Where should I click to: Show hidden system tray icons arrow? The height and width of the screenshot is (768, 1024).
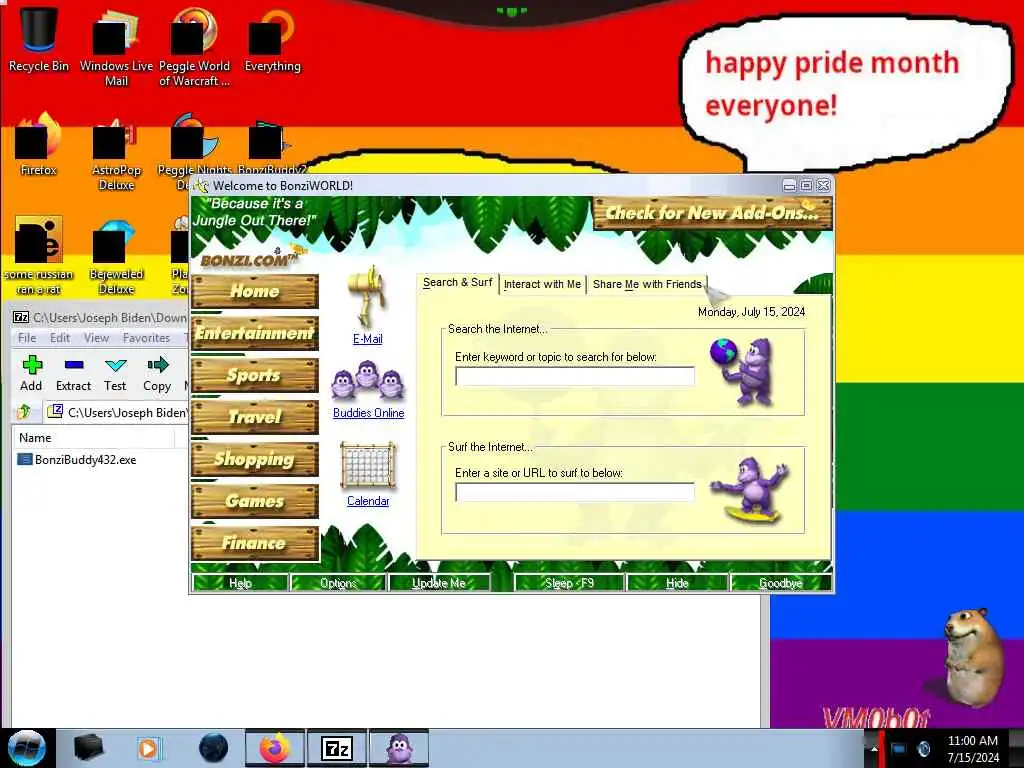874,748
